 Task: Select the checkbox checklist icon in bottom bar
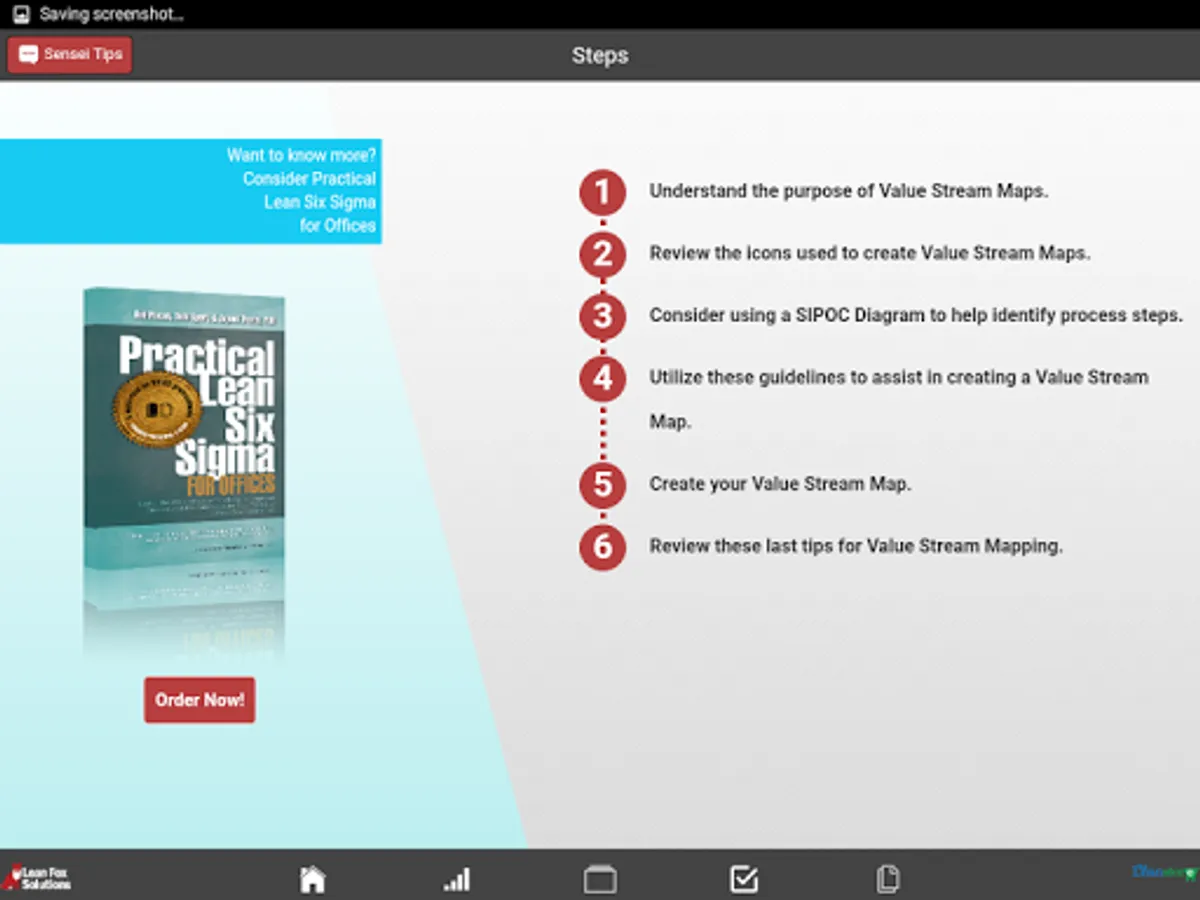tap(744, 879)
